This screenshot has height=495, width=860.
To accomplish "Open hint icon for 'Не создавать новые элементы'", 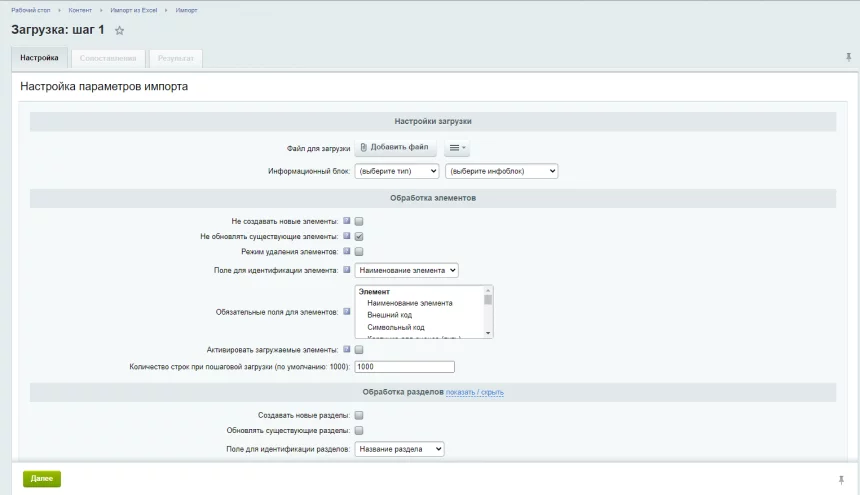I will [347, 221].
